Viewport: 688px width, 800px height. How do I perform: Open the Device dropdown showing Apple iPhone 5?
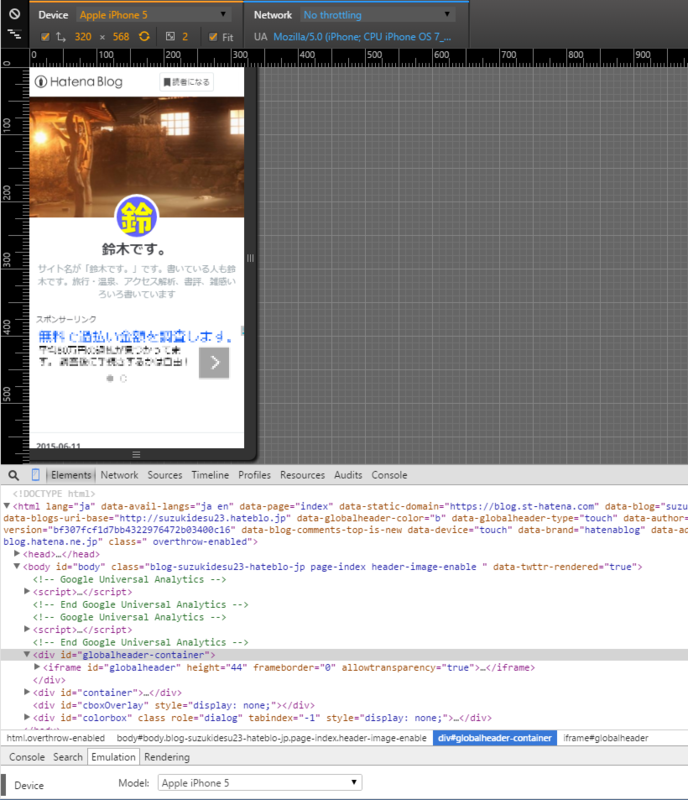tap(153, 15)
